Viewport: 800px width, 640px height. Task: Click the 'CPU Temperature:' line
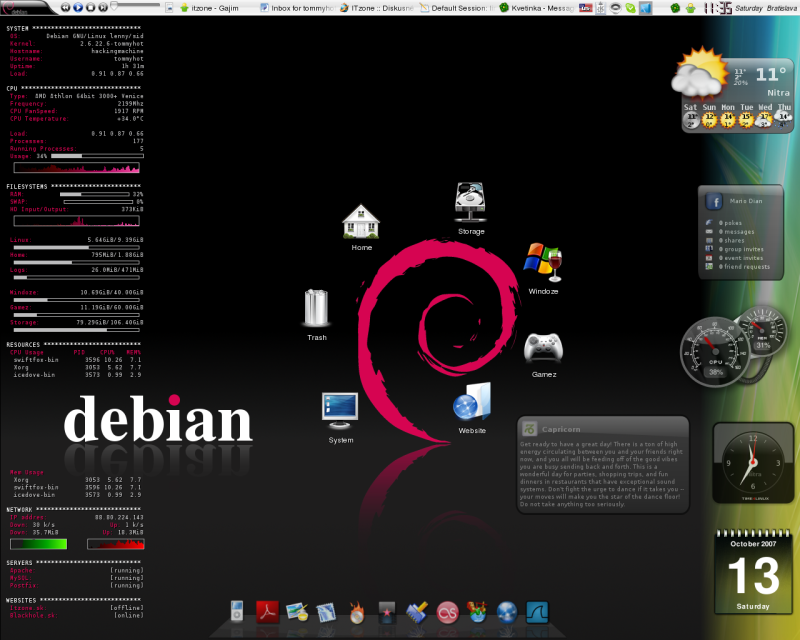pos(77,118)
